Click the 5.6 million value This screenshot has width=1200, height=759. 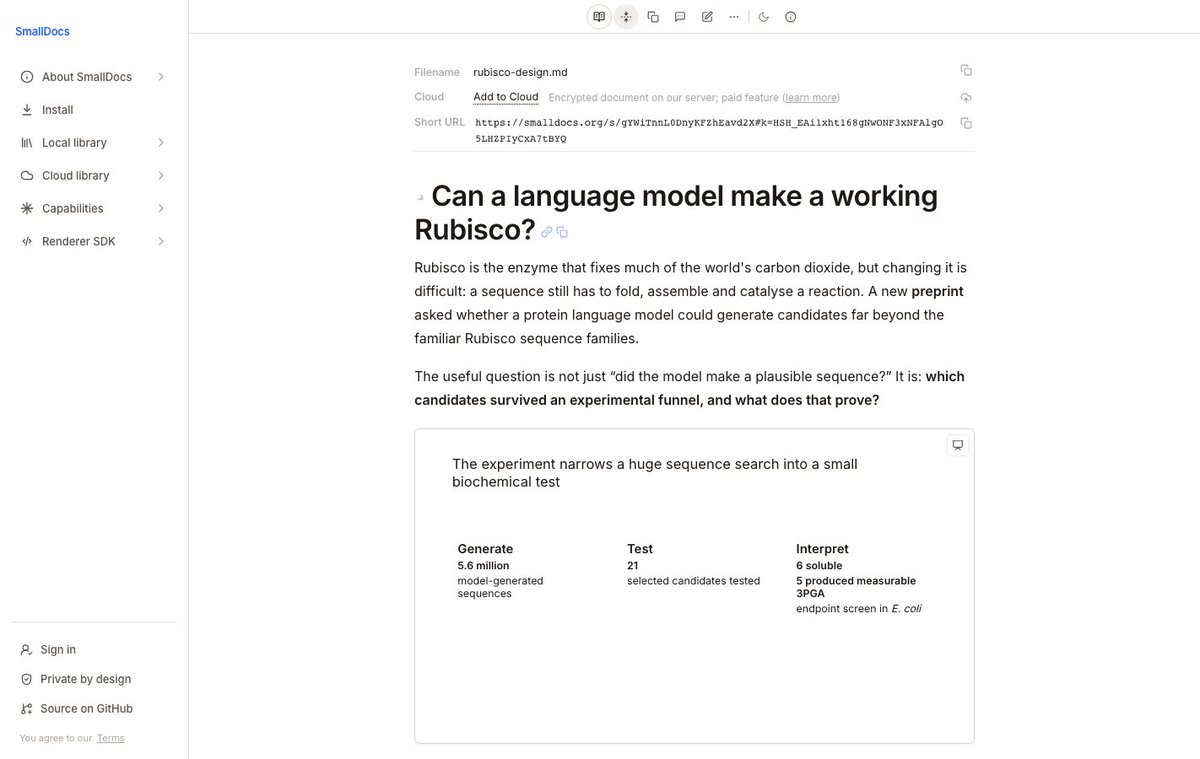(483, 566)
